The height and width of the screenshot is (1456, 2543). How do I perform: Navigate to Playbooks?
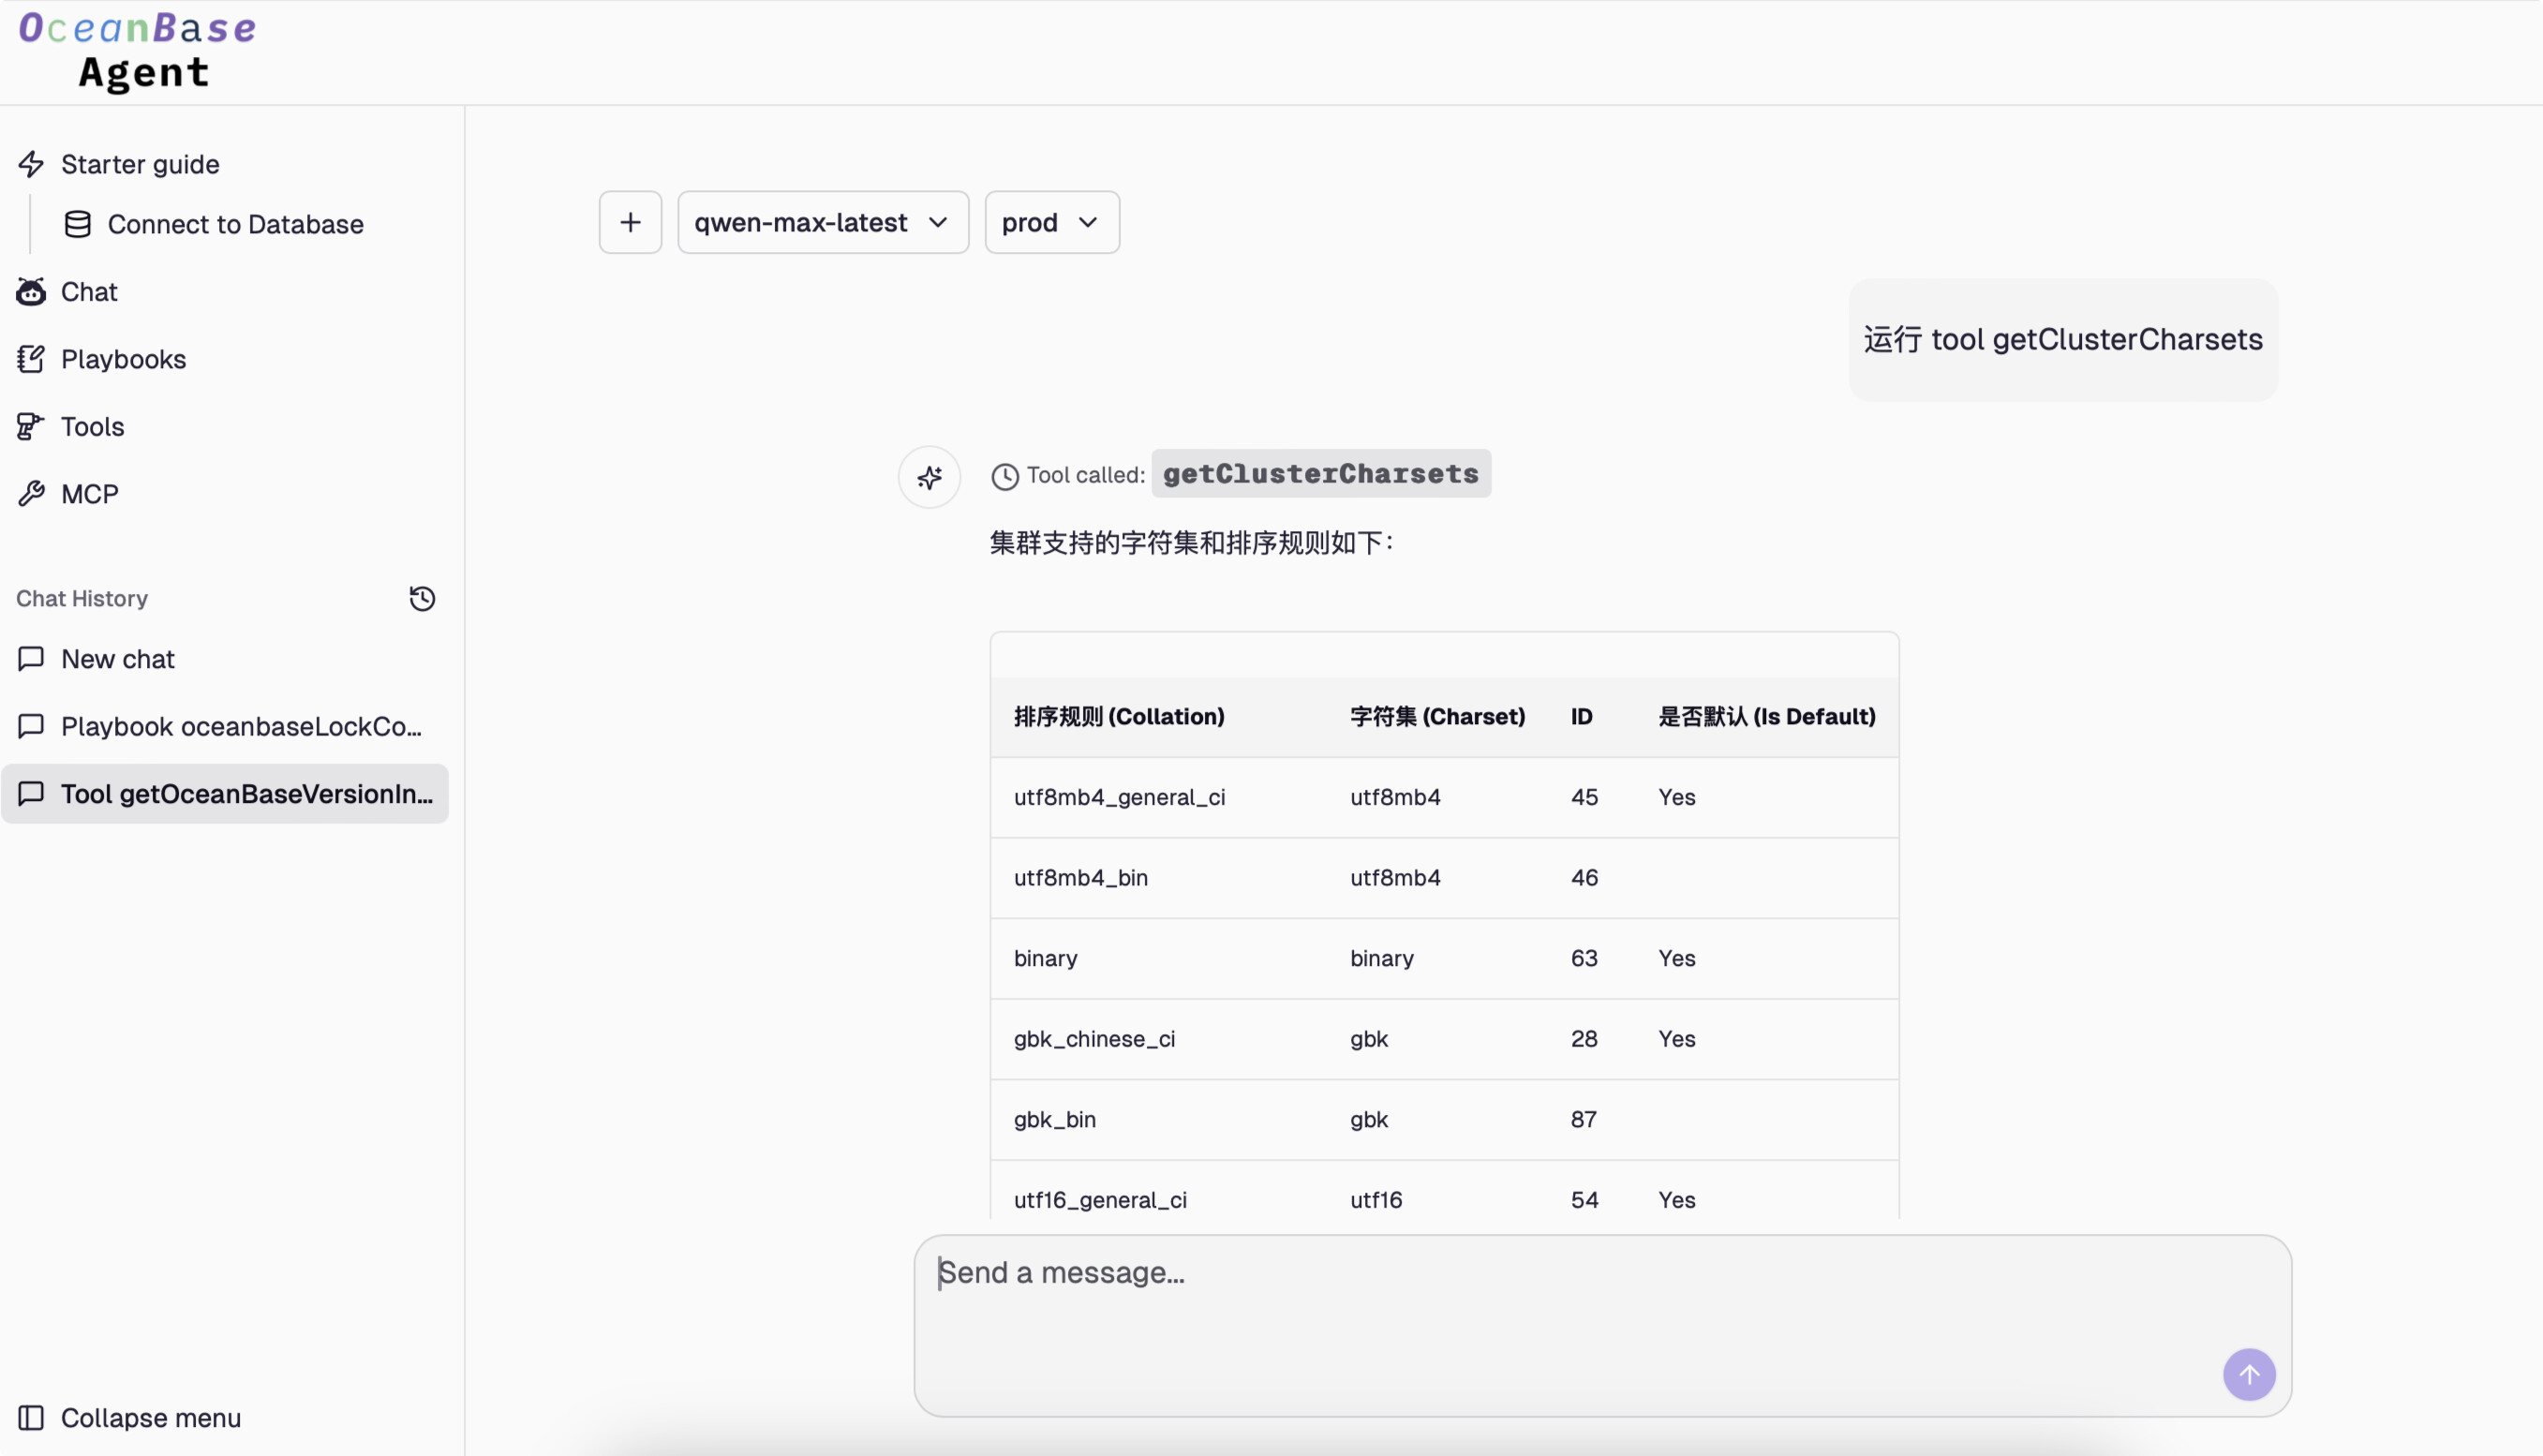click(123, 359)
